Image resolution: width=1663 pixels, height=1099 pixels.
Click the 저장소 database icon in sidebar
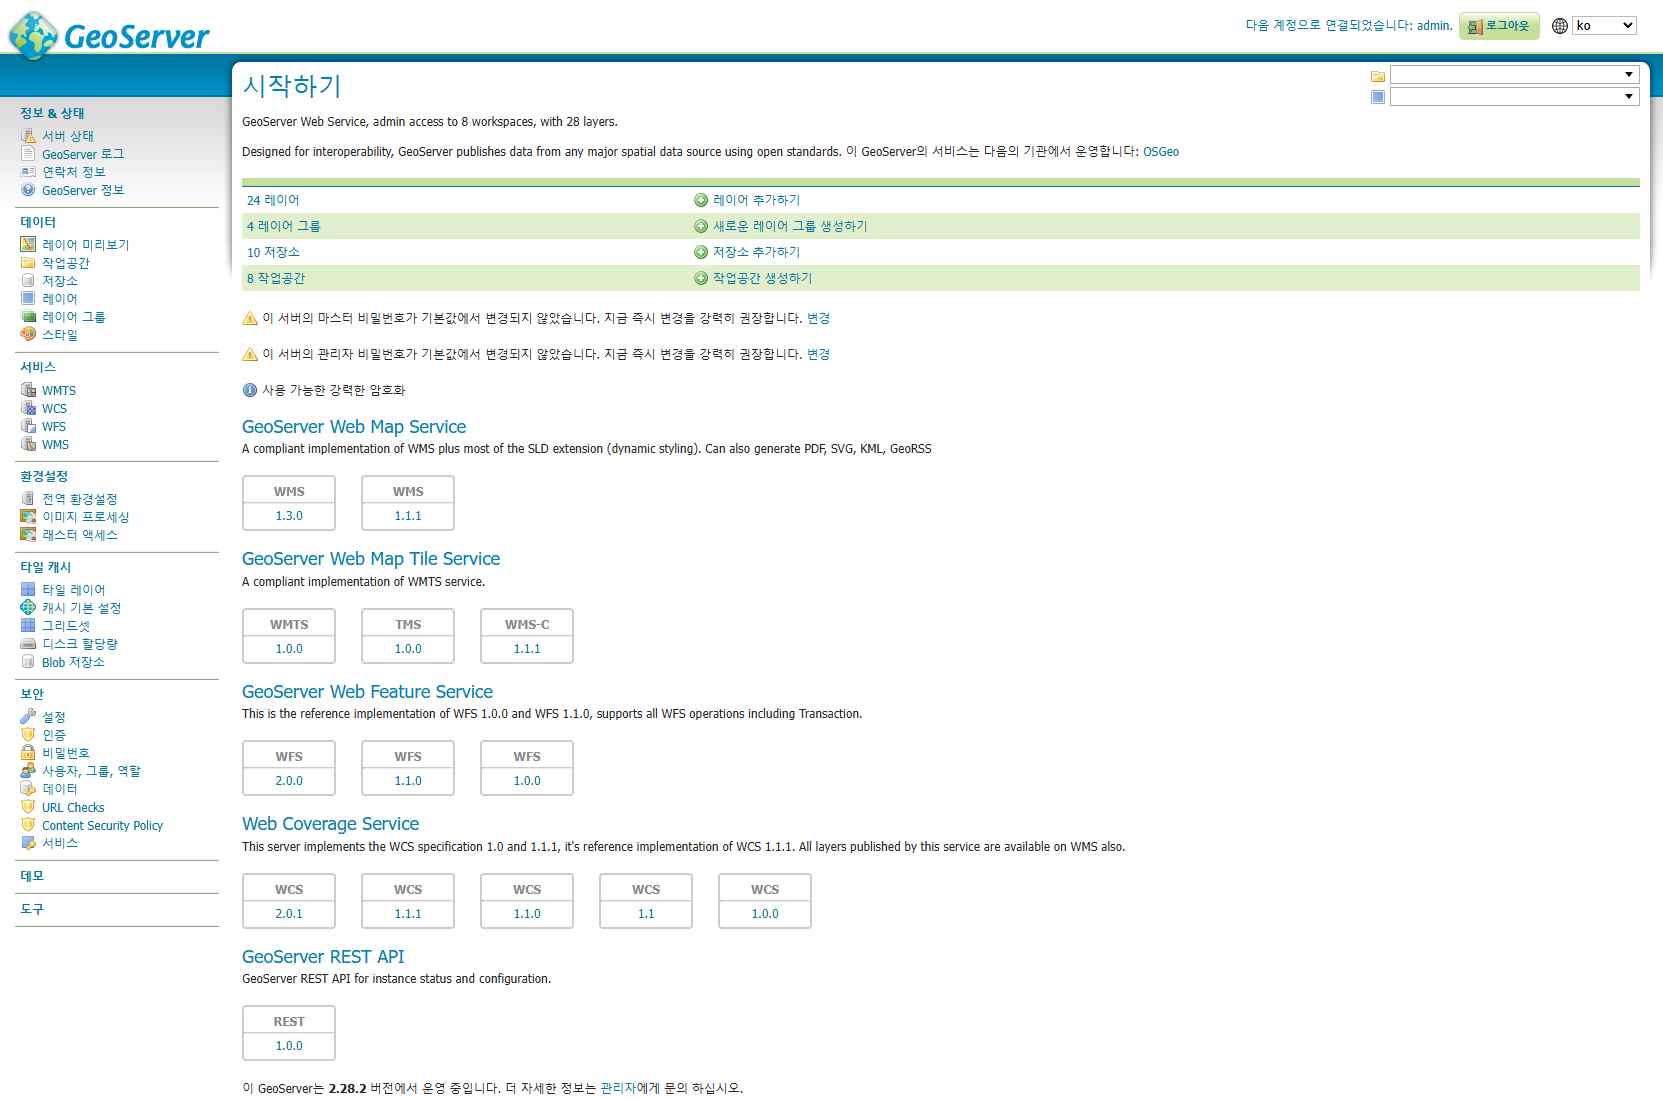28,281
